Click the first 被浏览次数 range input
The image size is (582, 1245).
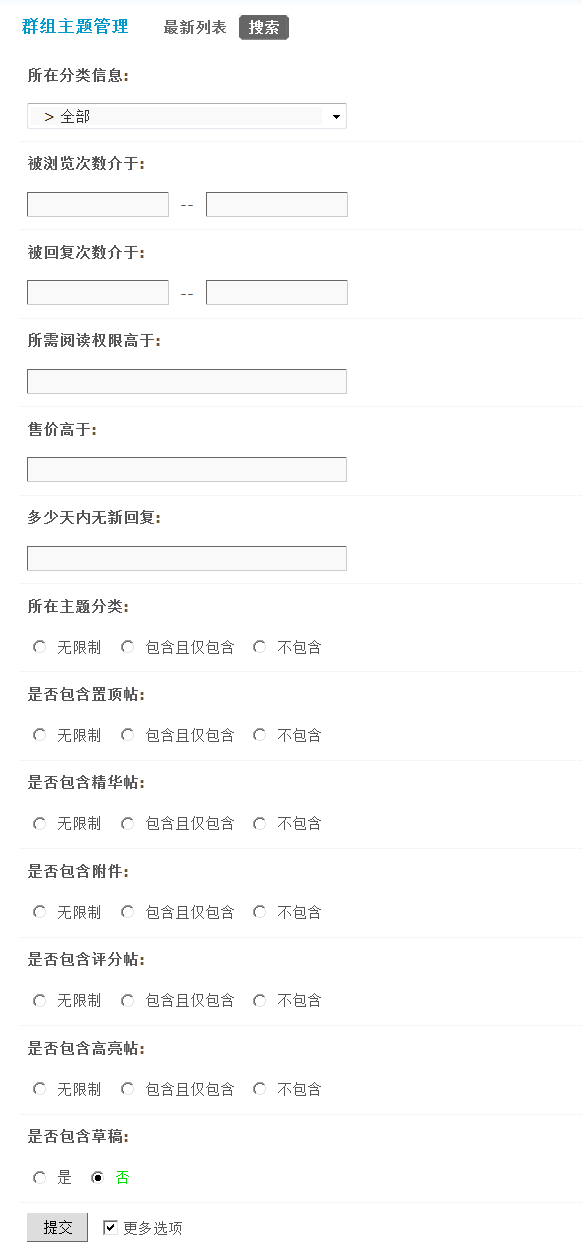coord(97,204)
